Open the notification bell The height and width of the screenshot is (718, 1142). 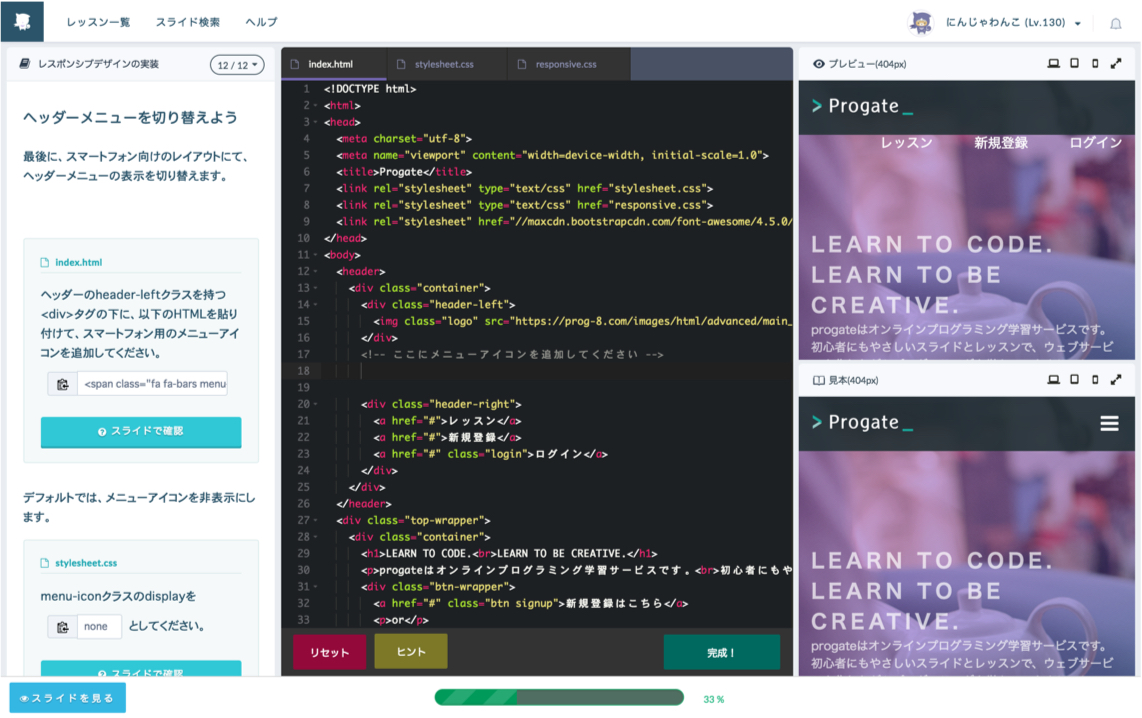(1115, 24)
